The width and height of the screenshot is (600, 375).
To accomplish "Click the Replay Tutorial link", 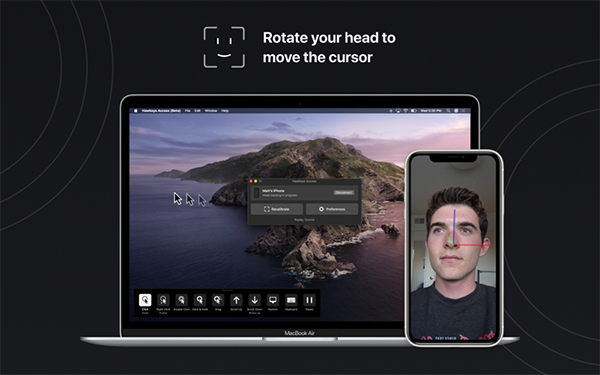I will [304, 220].
